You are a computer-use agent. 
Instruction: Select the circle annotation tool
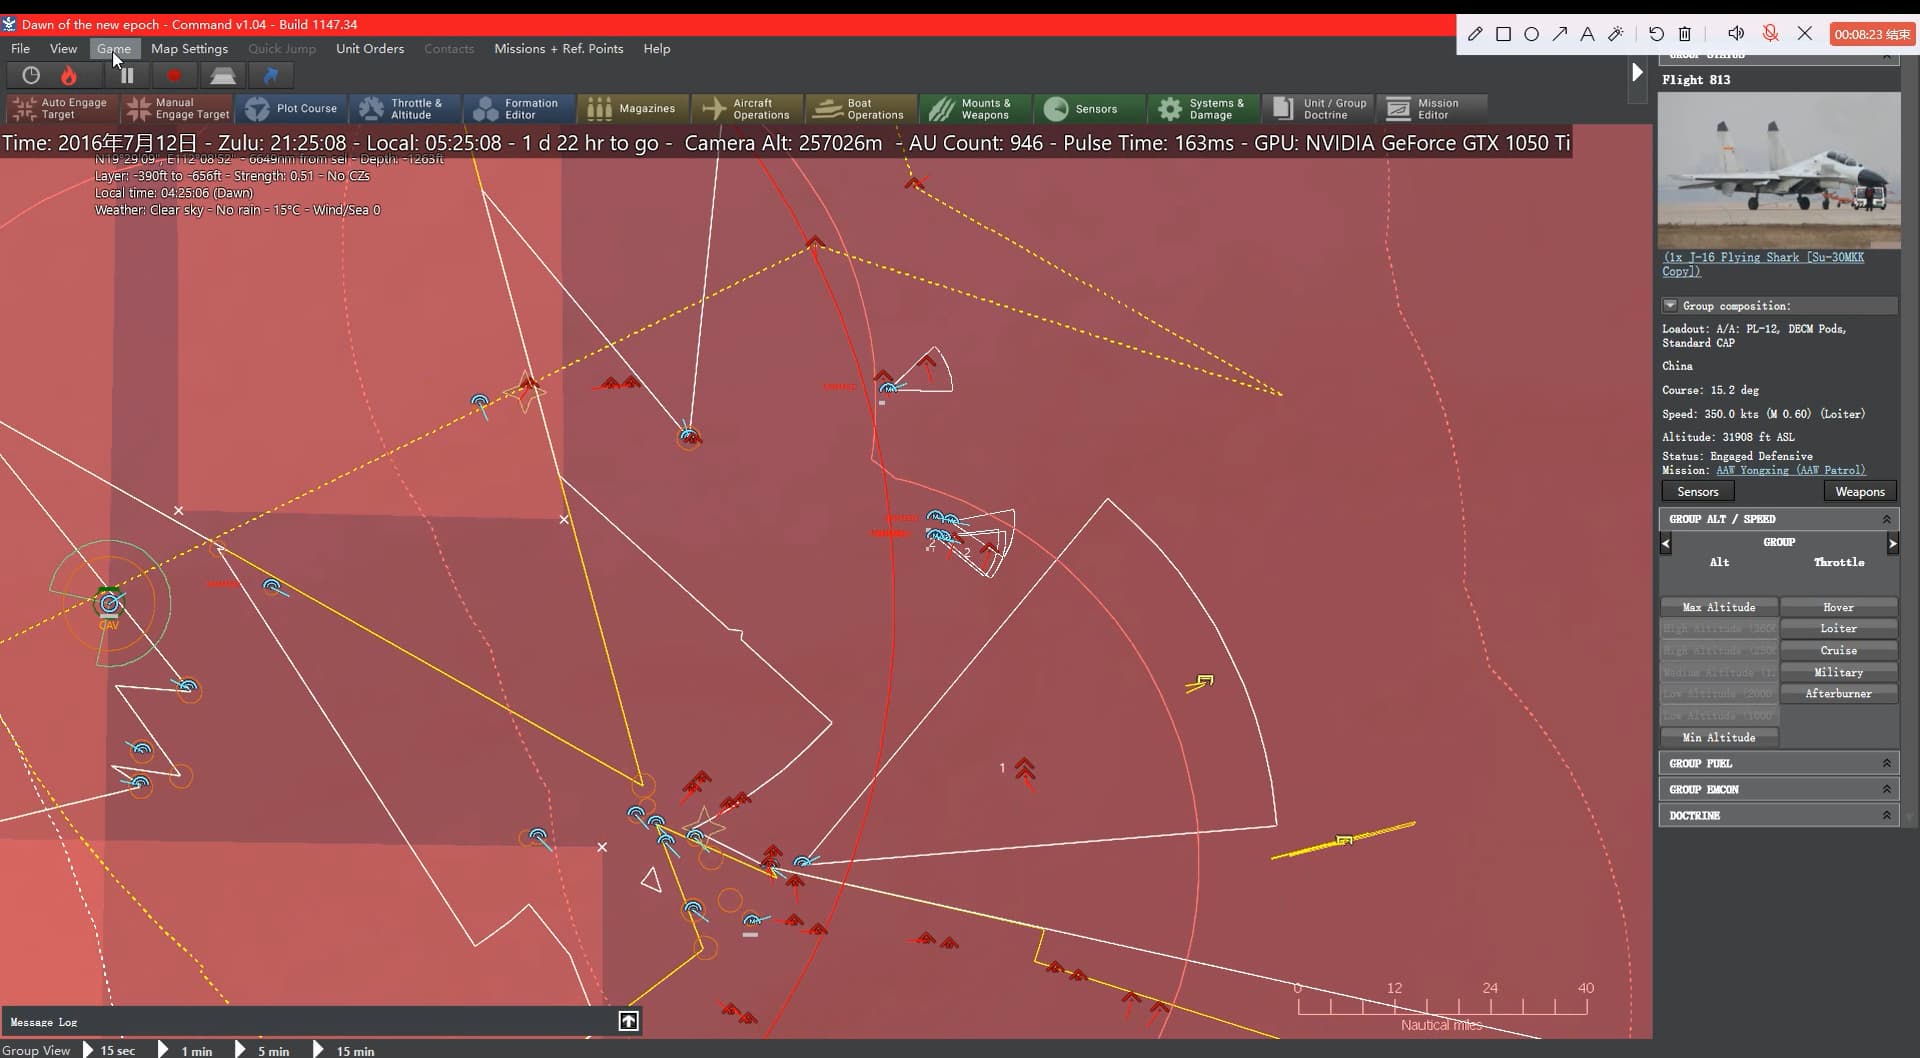1531,34
